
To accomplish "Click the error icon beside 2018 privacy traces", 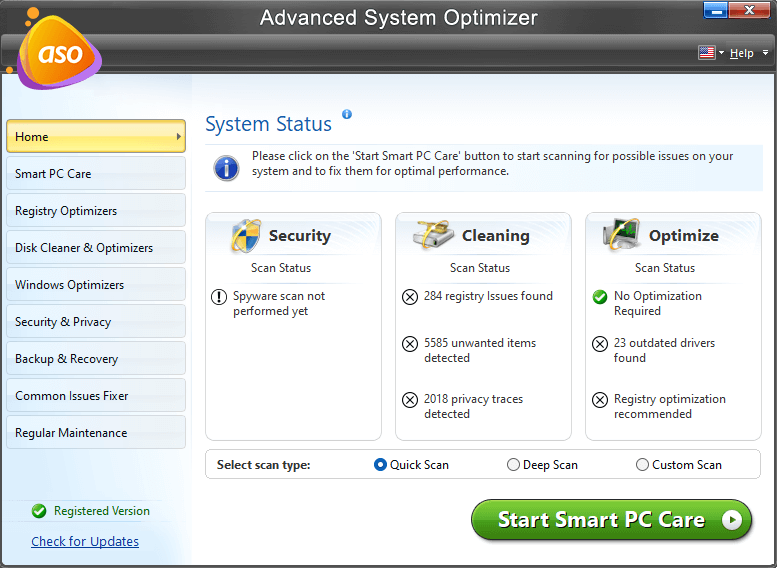I will 409,399.
